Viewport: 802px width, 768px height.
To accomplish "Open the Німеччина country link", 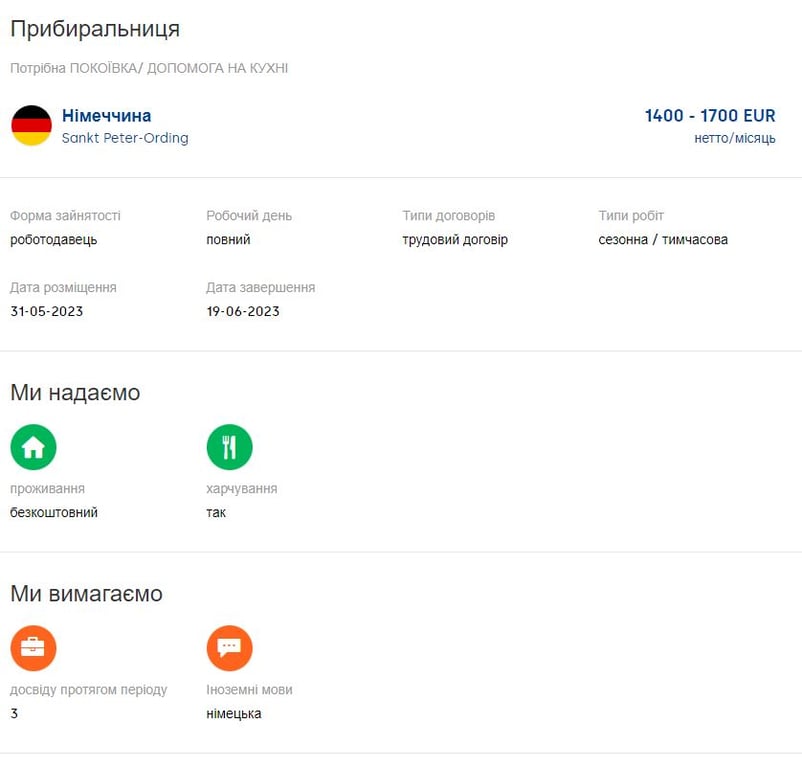I will coord(106,116).
